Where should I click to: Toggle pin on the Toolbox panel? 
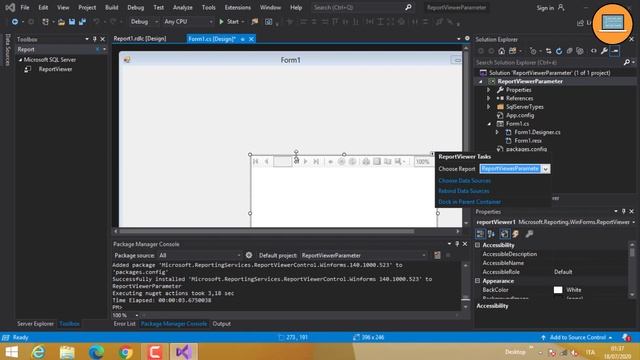click(95, 39)
